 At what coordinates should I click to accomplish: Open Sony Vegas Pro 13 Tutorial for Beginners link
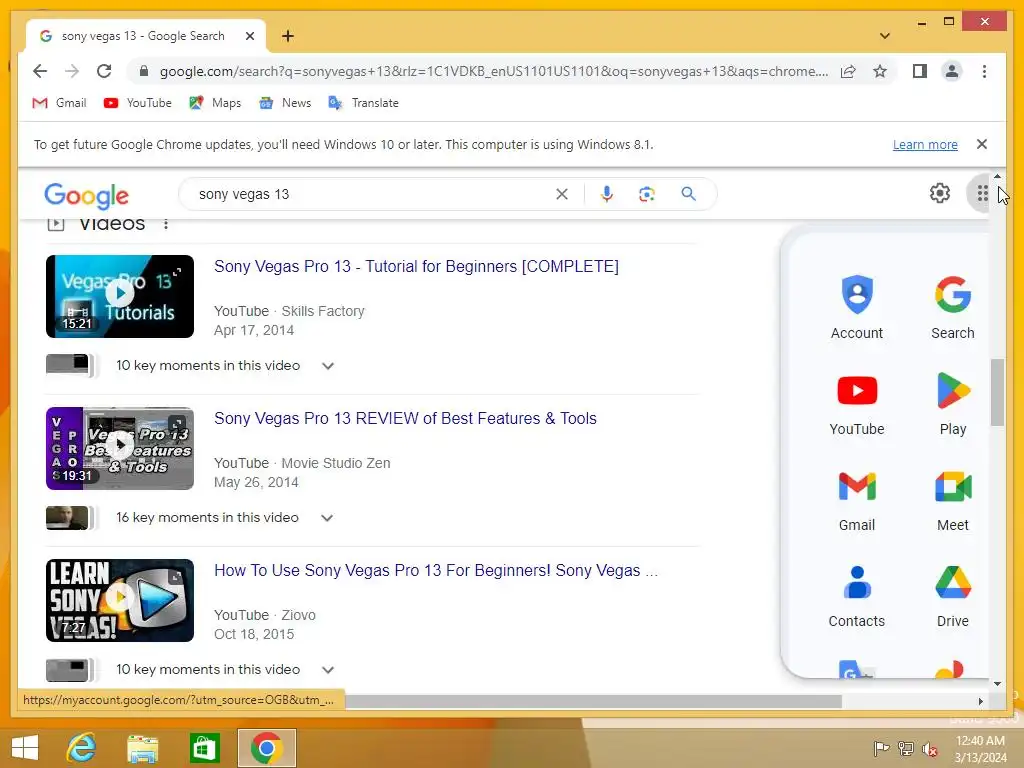pyautogui.click(x=416, y=266)
